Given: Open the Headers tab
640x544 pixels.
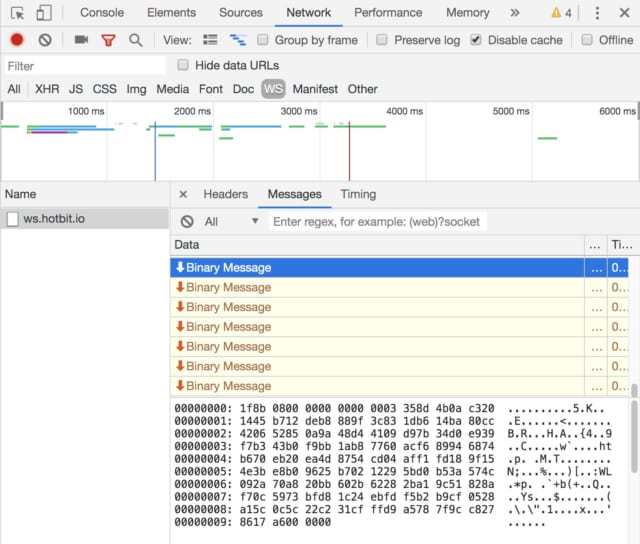Looking at the screenshot, I should coord(226,194).
